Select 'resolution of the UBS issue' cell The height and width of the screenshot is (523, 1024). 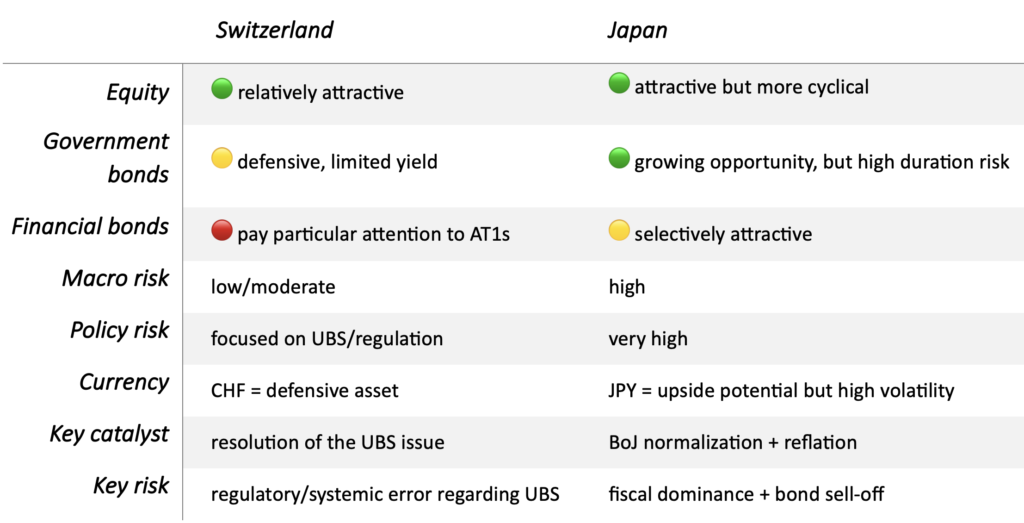[328, 442]
